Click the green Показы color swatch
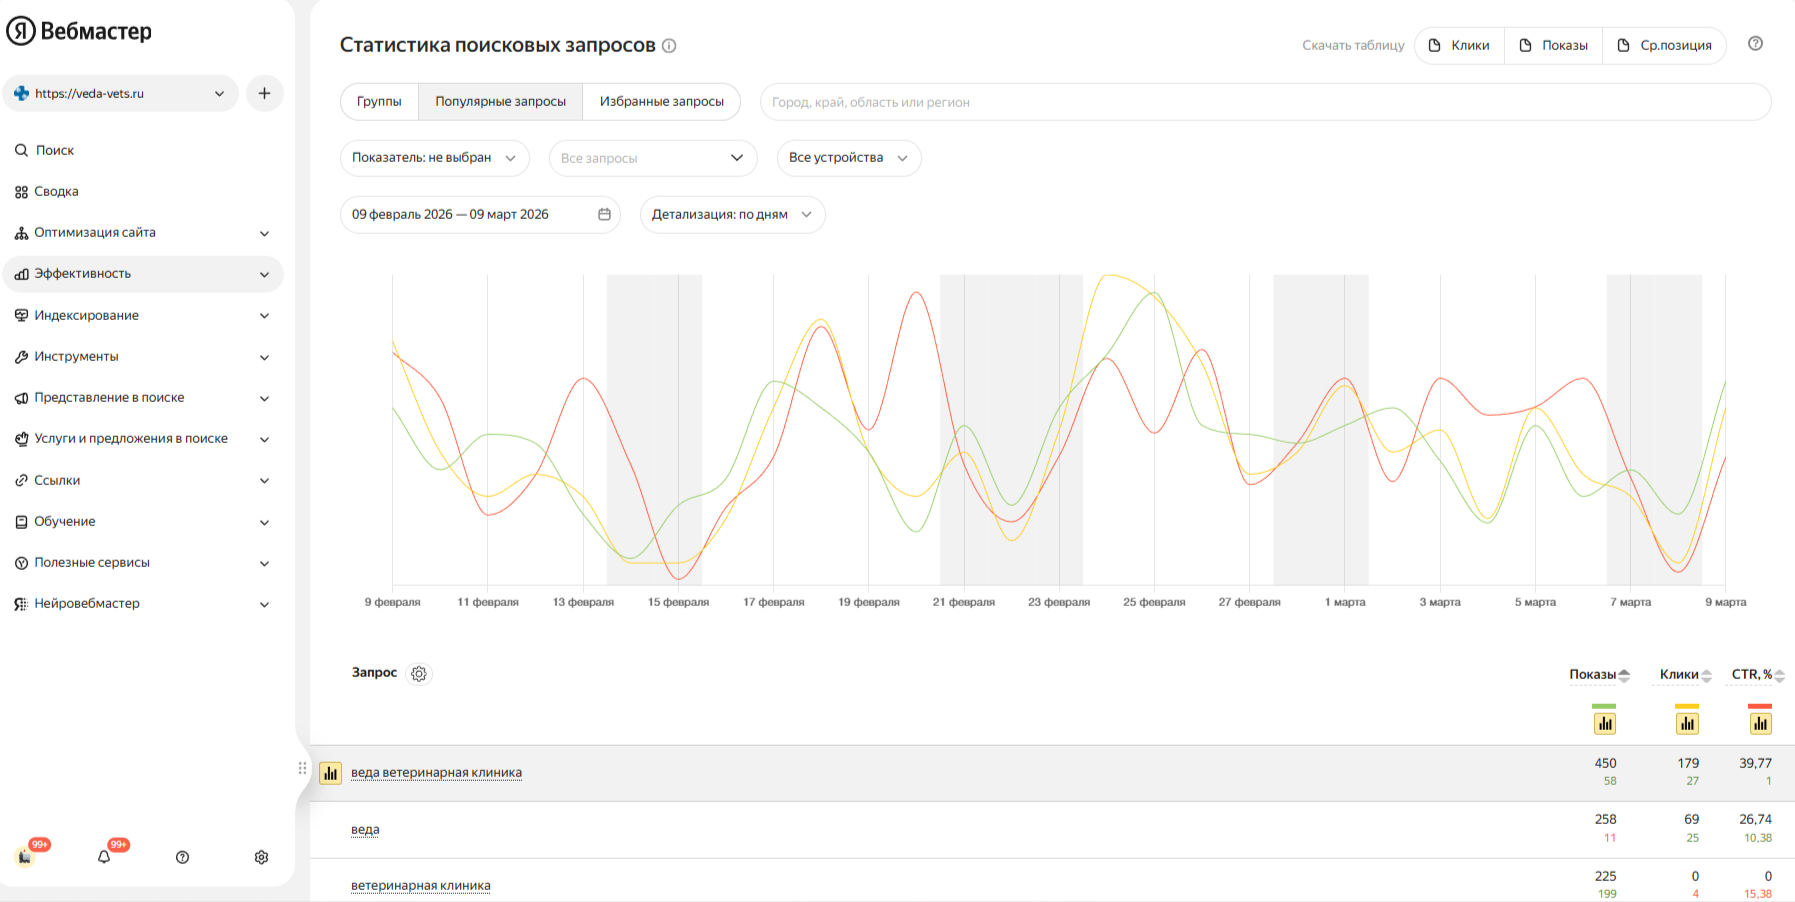The height and width of the screenshot is (902, 1795). [1604, 706]
